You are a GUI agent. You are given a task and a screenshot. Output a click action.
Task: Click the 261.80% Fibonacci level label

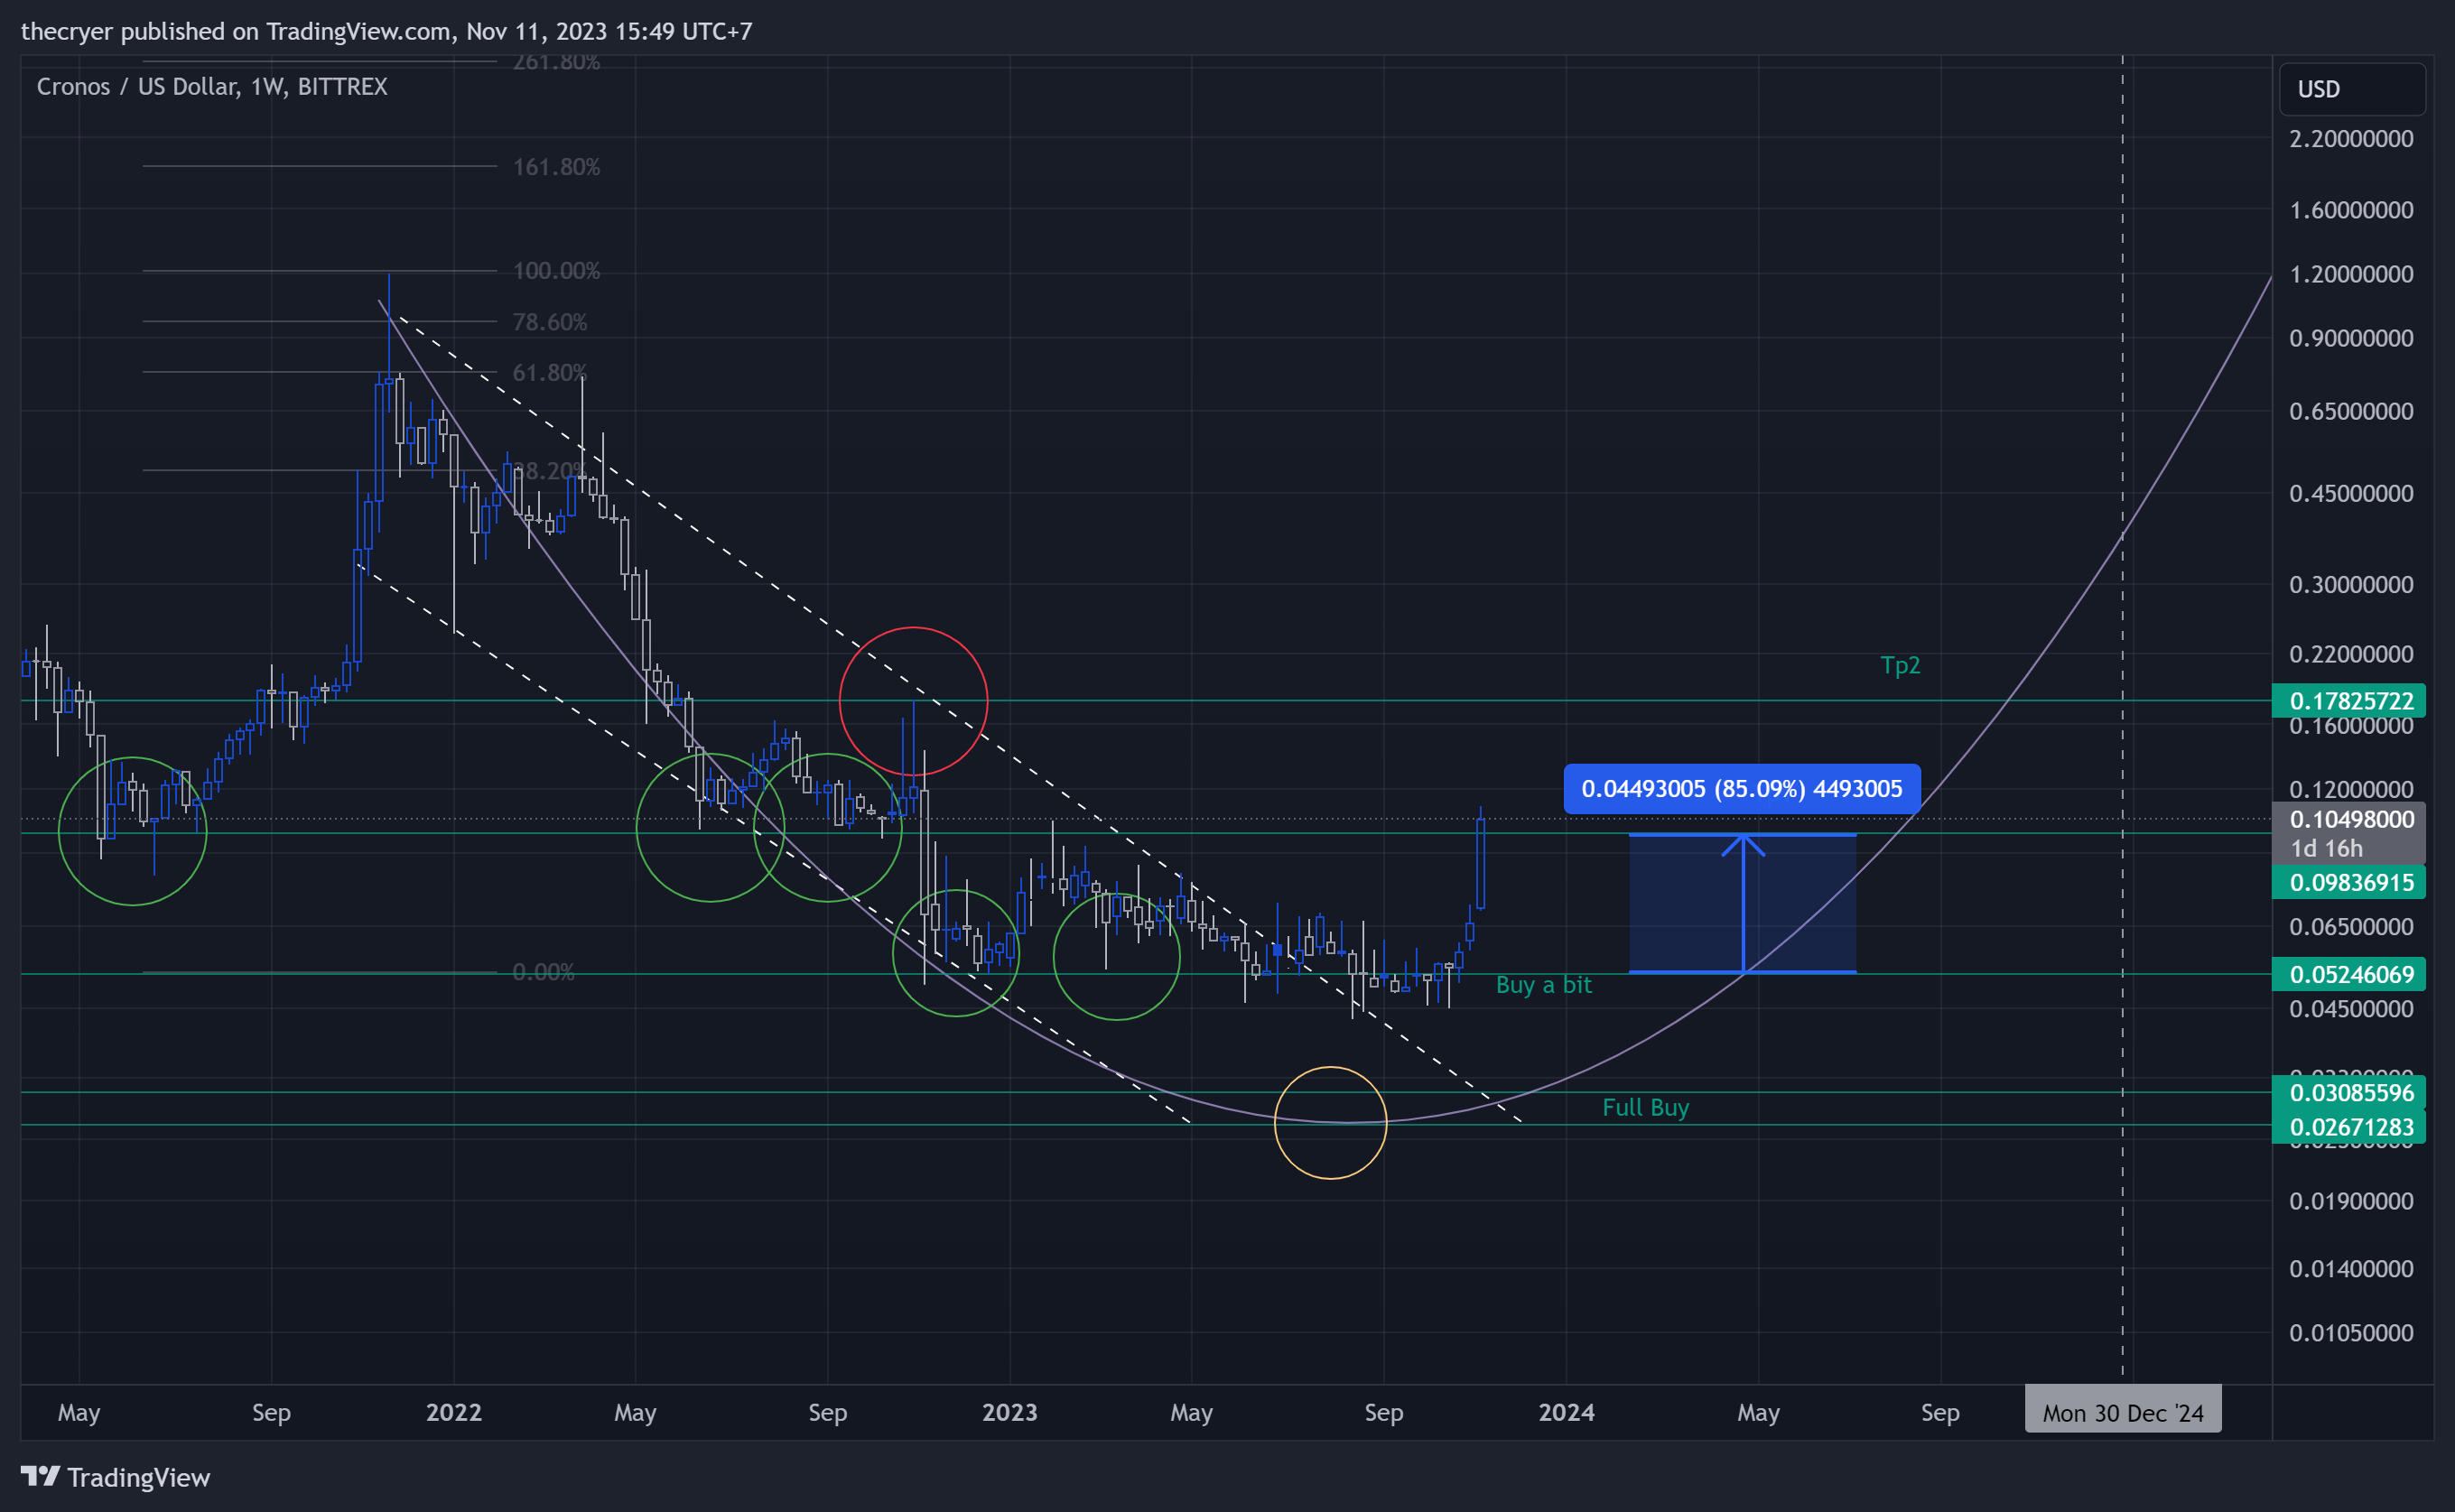(x=556, y=62)
